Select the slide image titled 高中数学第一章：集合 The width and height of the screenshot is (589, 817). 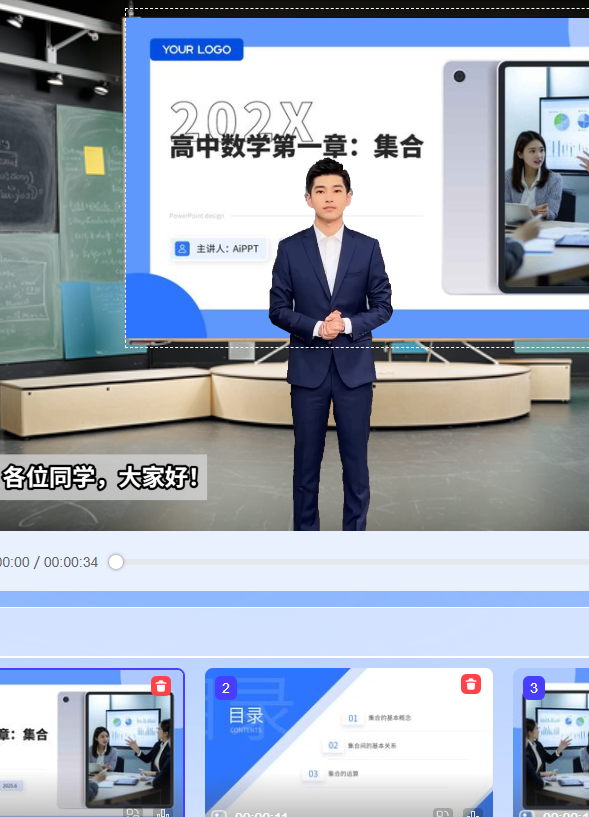pos(357,177)
